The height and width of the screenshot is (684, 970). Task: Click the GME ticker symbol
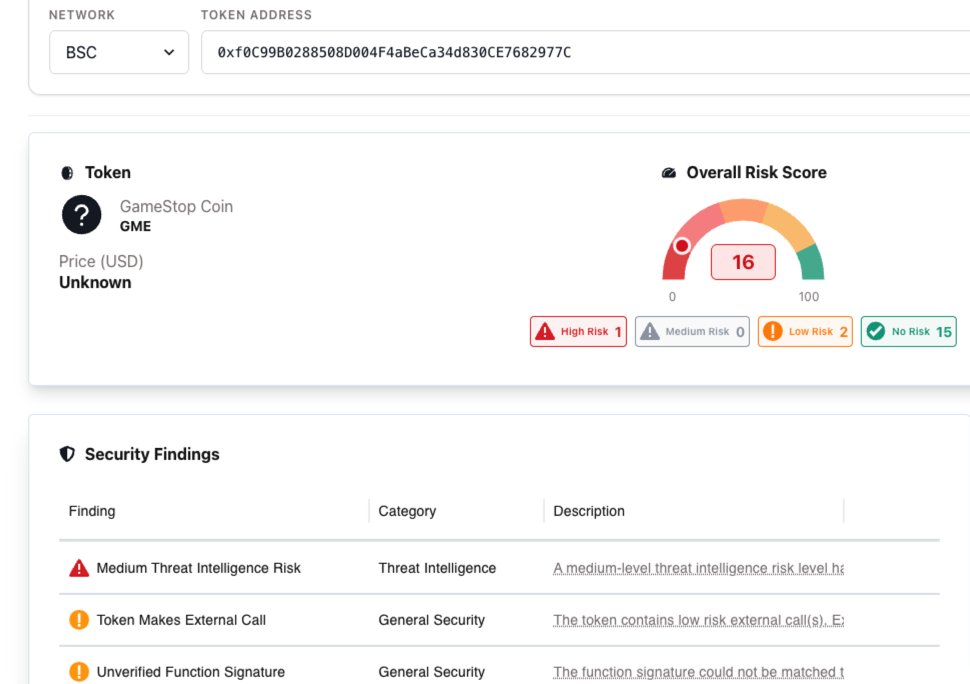point(135,226)
